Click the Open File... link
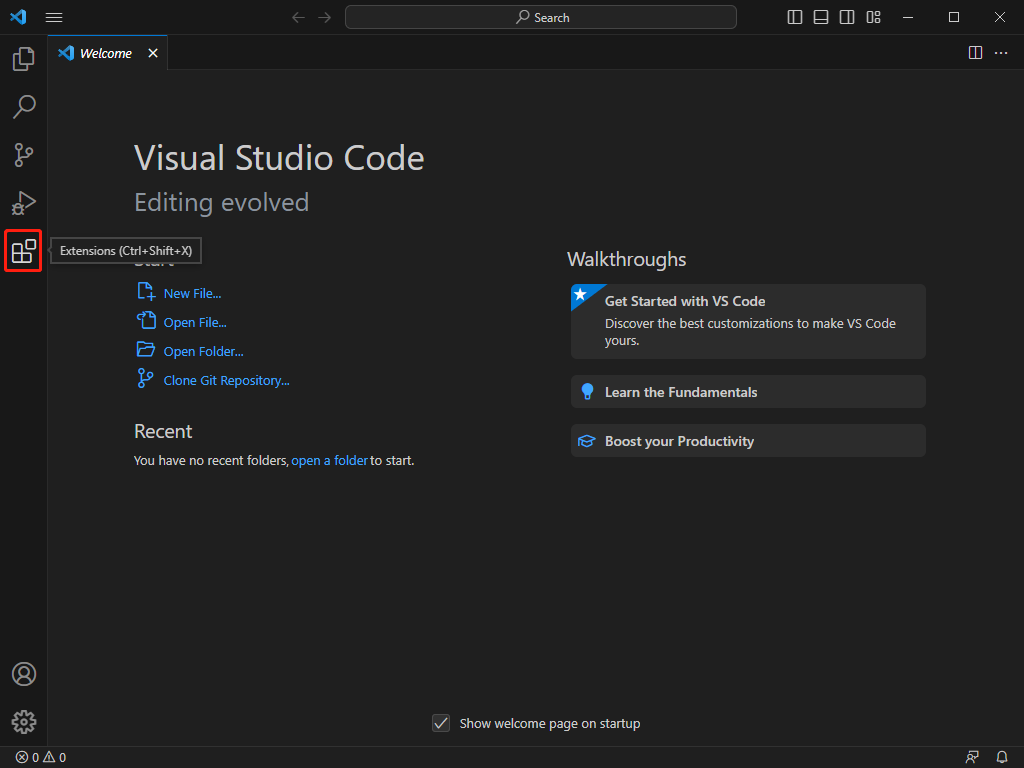The height and width of the screenshot is (768, 1024). pos(195,323)
